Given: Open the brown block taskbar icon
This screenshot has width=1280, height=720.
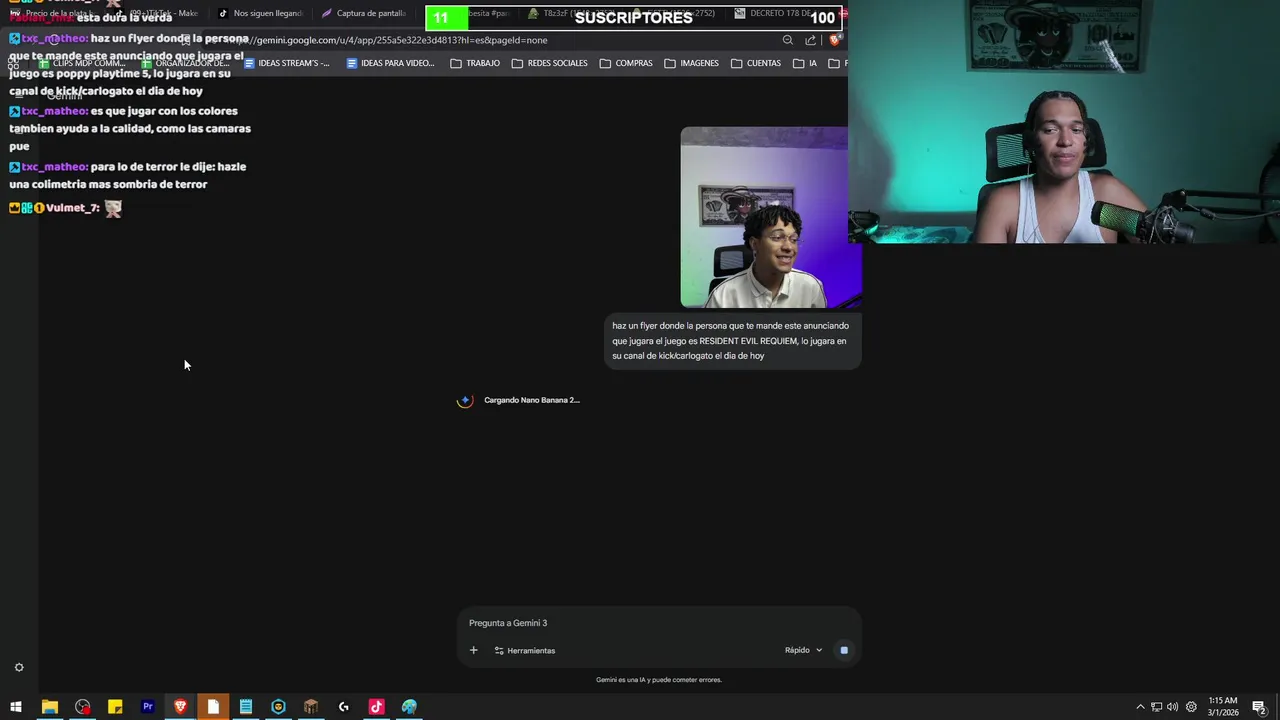Looking at the screenshot, I should pyautogui.click(x=311, y=707).
